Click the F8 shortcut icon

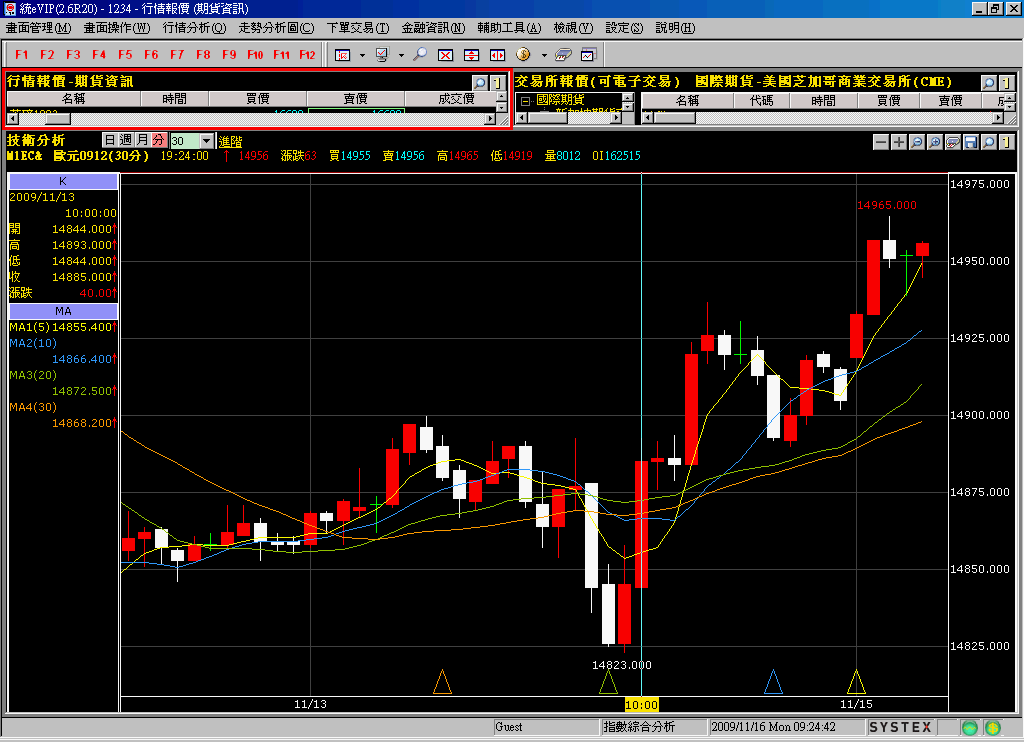click(x=203, y=55)
